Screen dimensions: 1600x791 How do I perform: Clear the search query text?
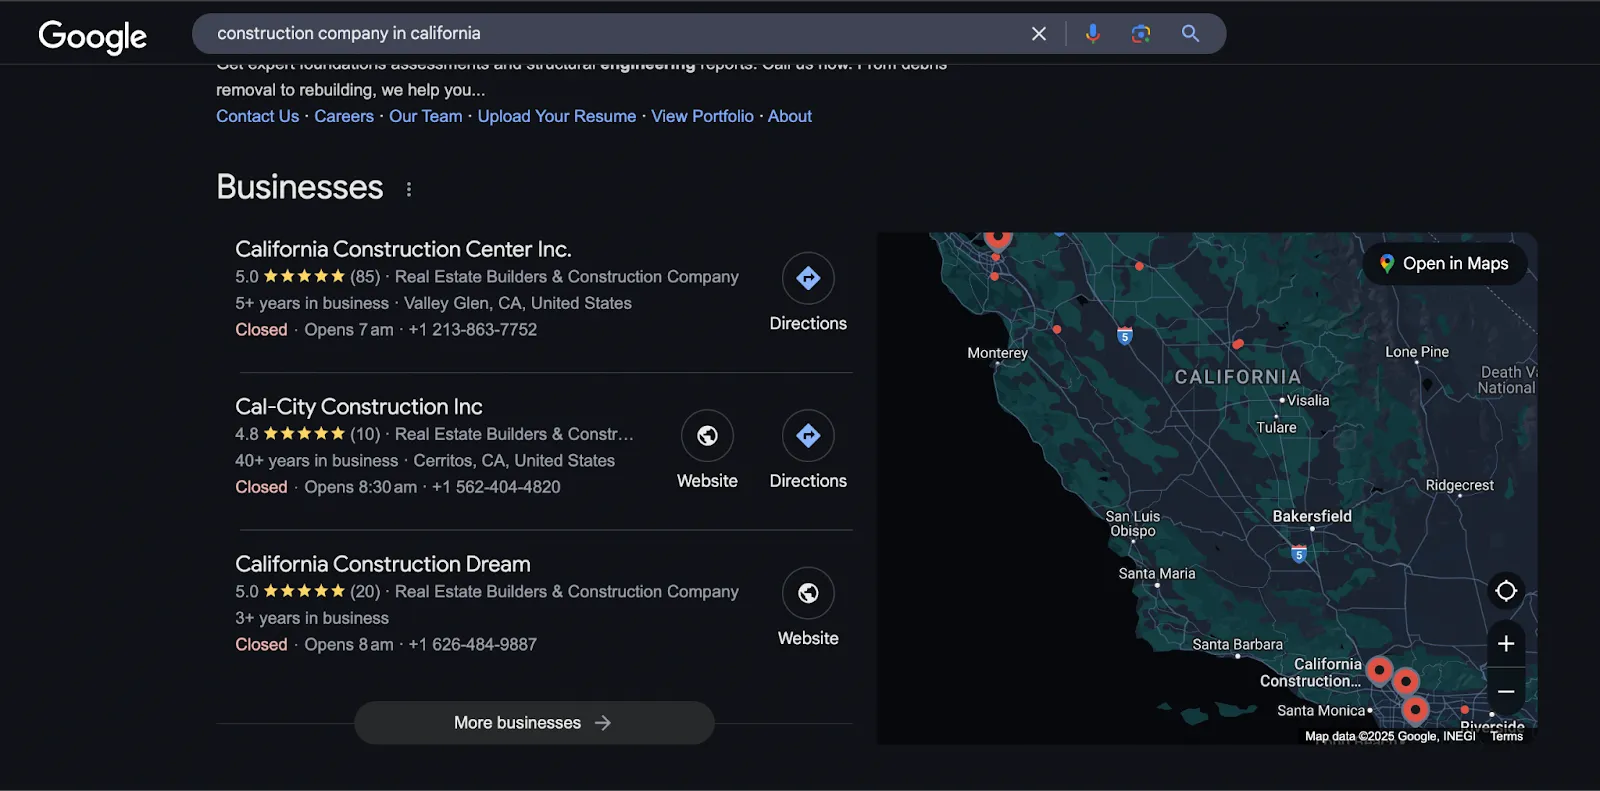(x=1039, y=34)
